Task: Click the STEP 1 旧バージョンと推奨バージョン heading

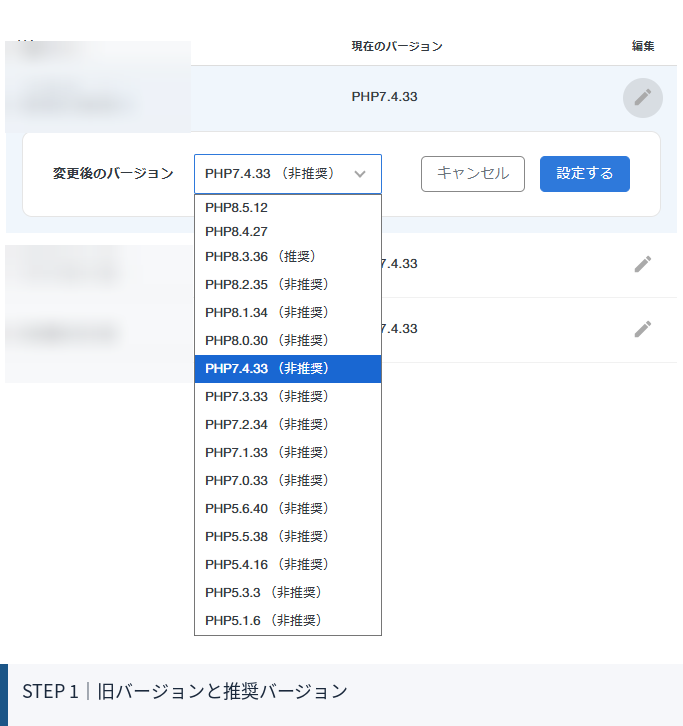Action: click(185, 691)
